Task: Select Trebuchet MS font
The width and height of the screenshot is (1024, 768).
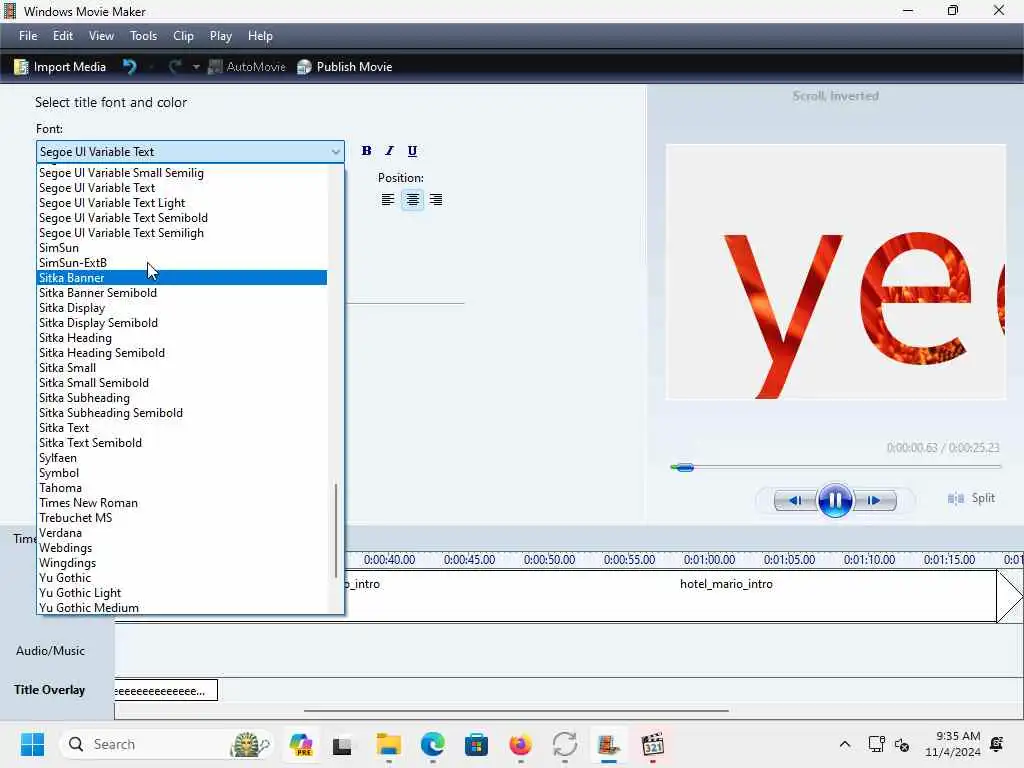Action: click(182, 518)
